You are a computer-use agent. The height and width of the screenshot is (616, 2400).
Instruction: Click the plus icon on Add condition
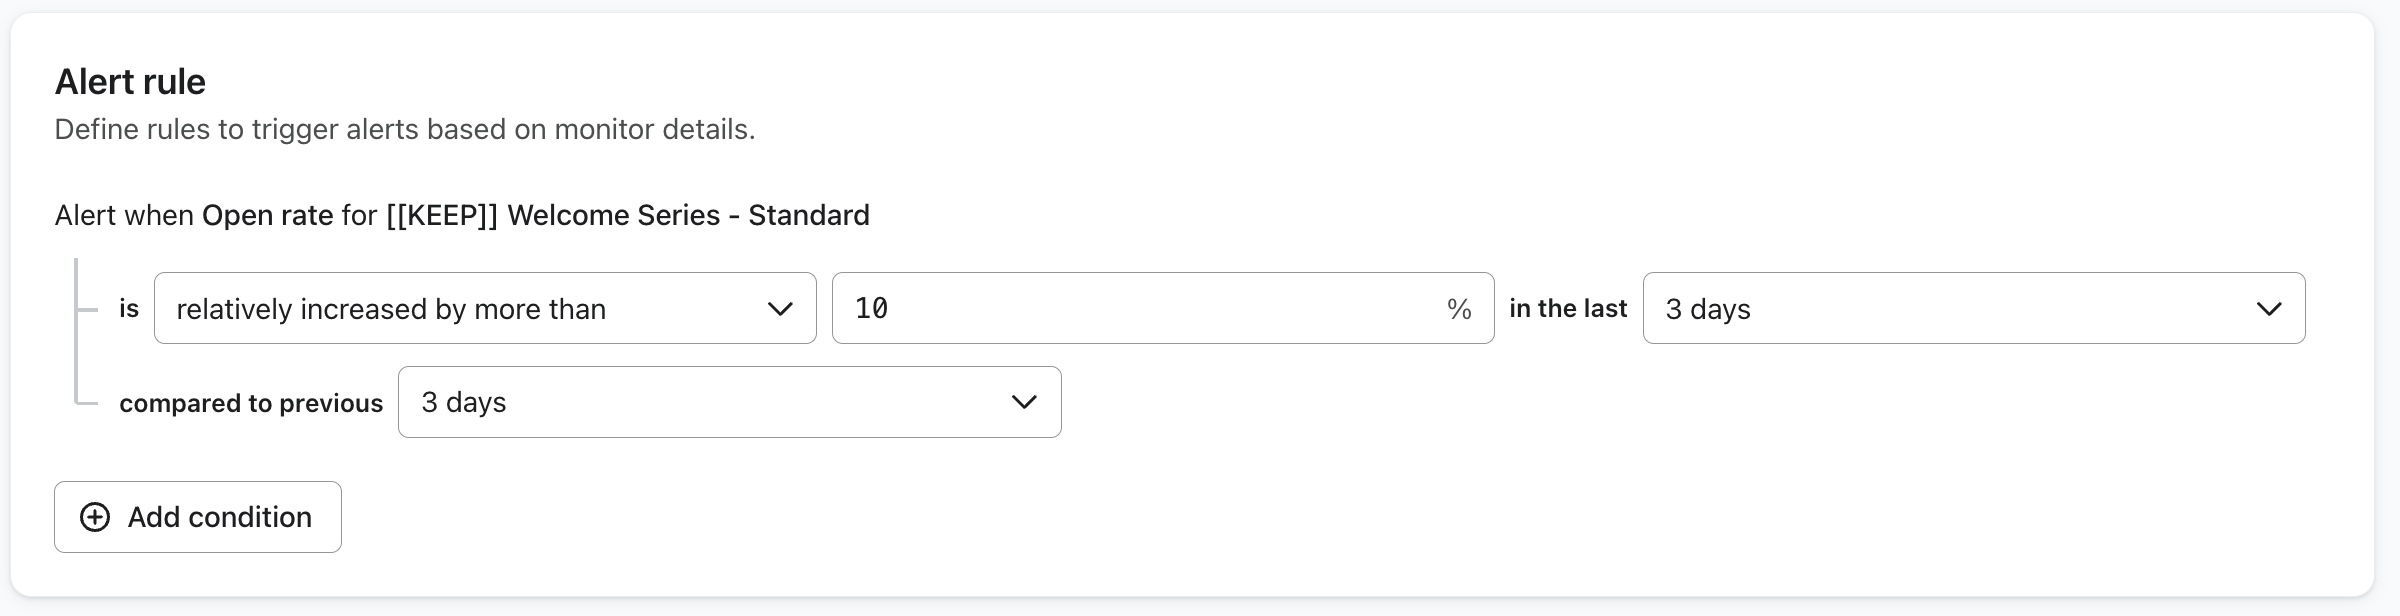click(x=95, y=517)
